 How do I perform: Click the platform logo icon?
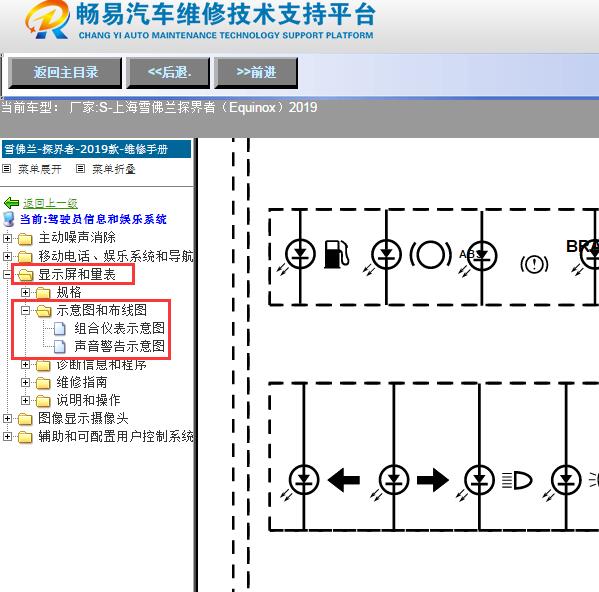47,20
